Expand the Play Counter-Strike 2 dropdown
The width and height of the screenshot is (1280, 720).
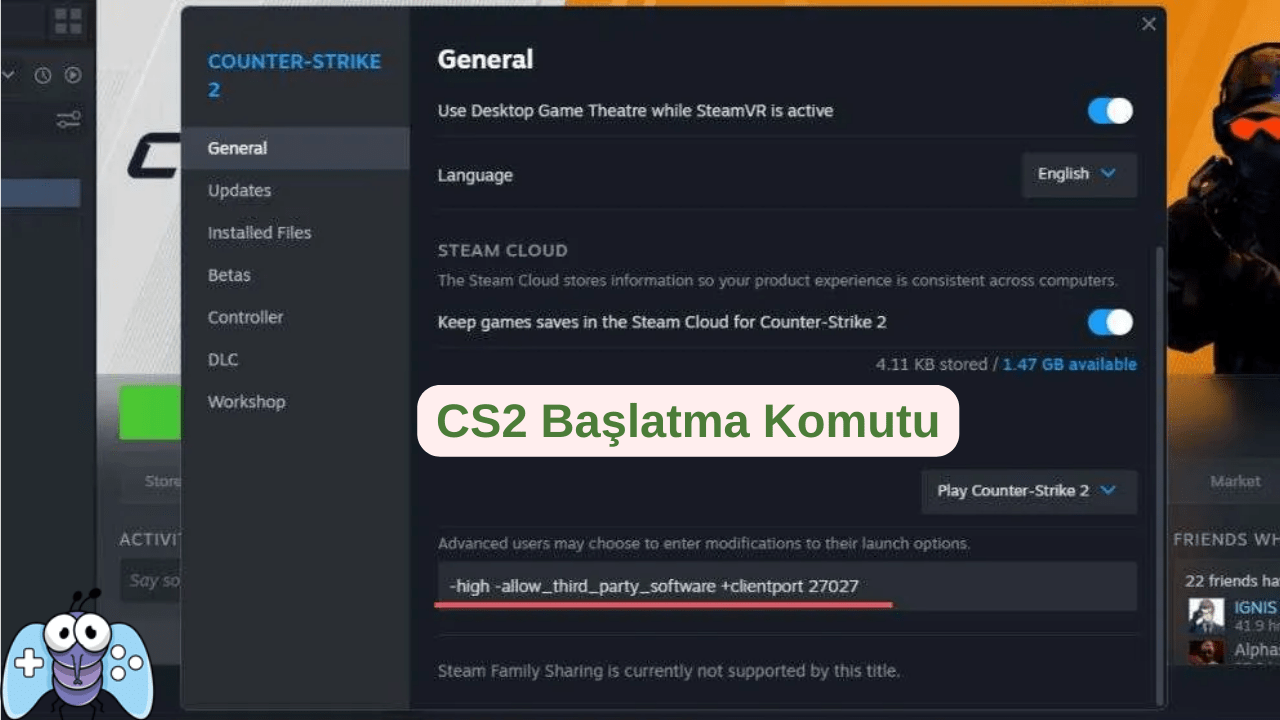(x=1028, y=491)
